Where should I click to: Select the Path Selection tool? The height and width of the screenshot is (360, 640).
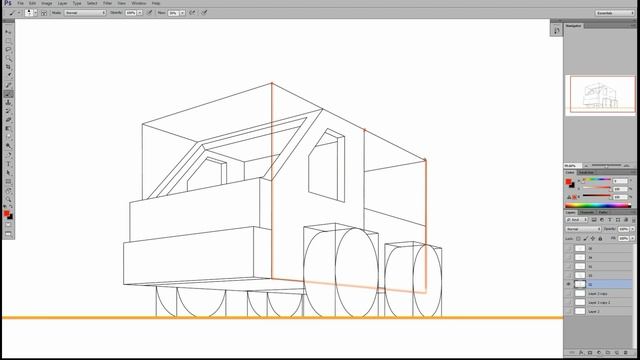coord(8,173)
